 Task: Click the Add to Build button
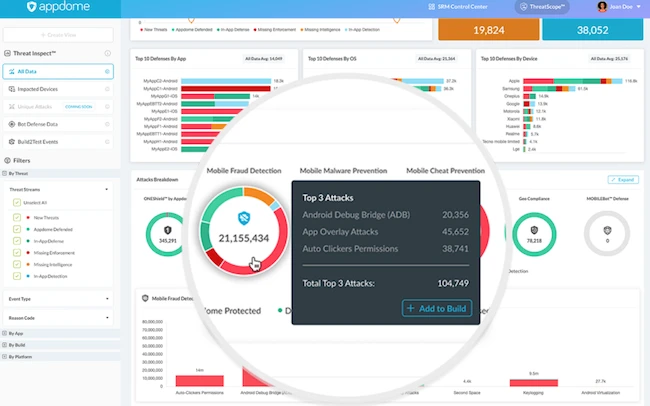click(x=437, y=309)
